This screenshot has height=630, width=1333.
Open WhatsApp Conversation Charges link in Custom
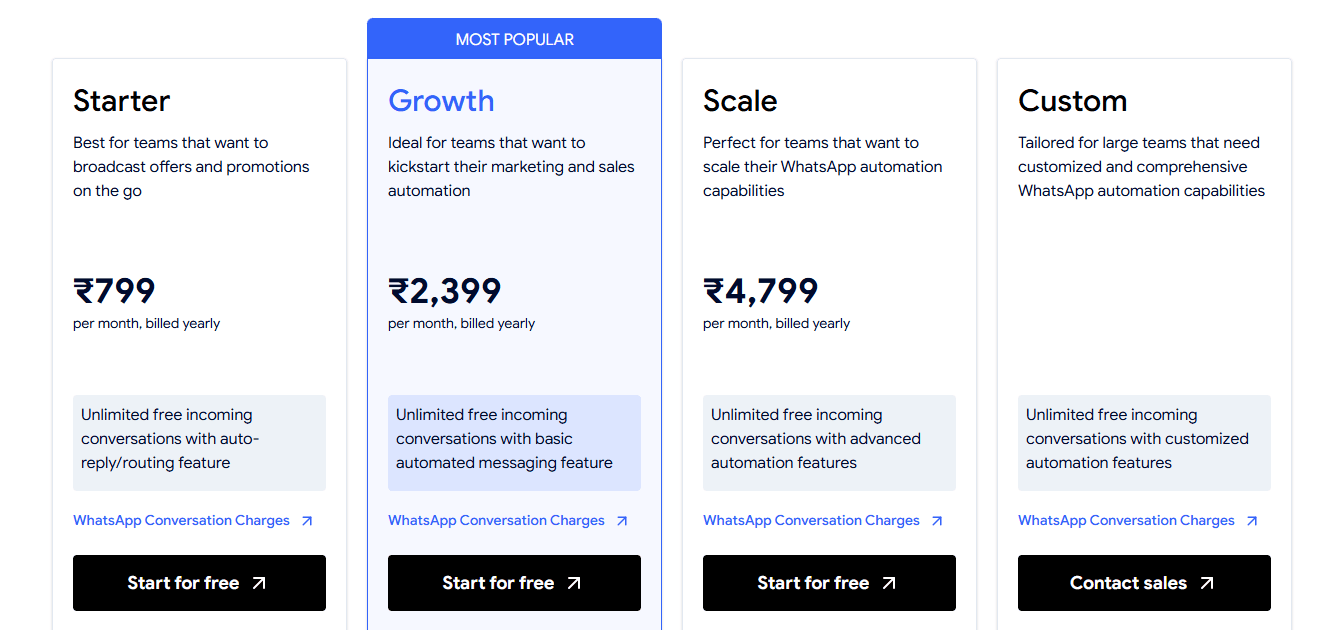[x=1126, y=521]
